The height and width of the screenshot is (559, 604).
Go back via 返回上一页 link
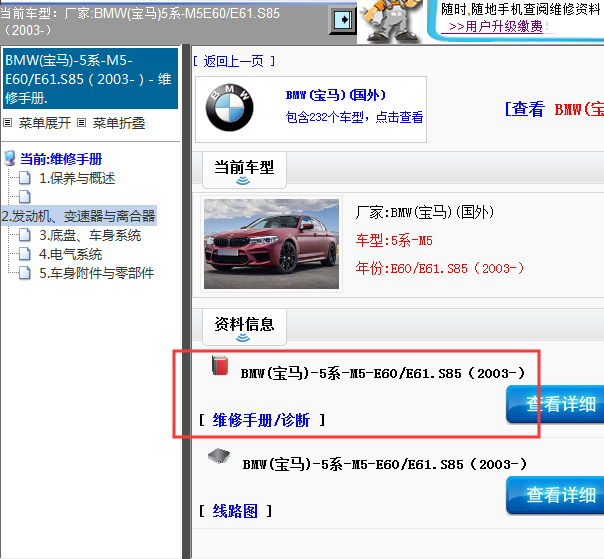[x=234, y=61]
